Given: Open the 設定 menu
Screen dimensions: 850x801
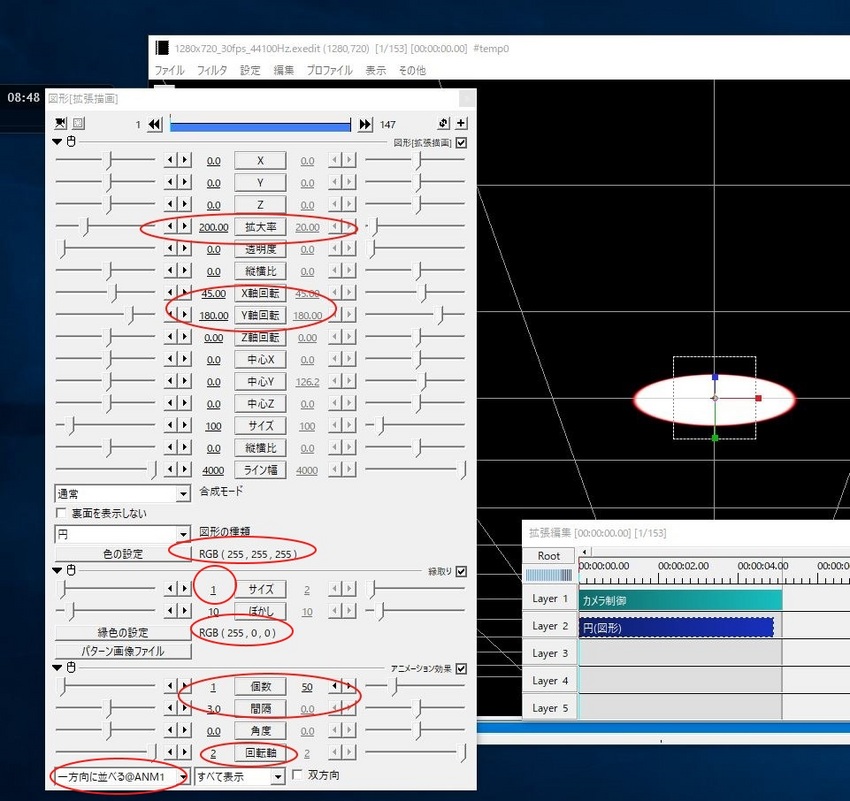Looking at the screenshot, I should [250, 70].
